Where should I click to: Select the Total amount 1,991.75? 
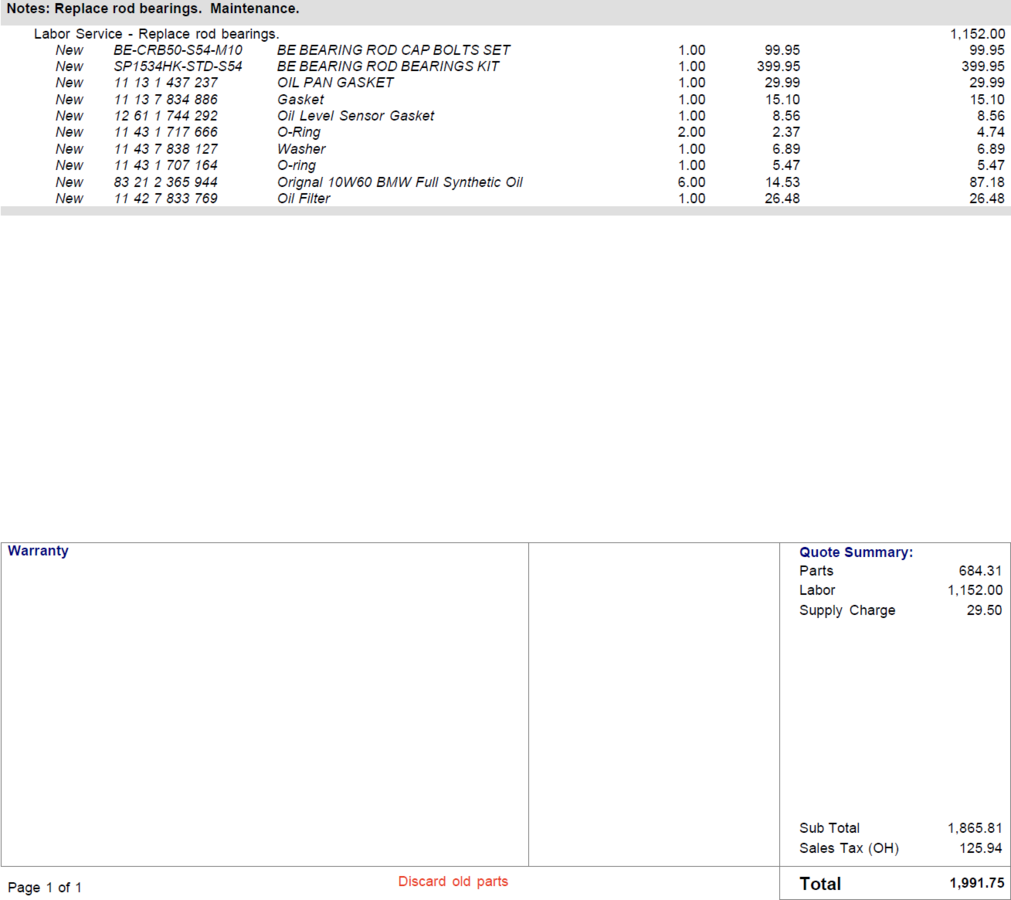coord(976,884)
